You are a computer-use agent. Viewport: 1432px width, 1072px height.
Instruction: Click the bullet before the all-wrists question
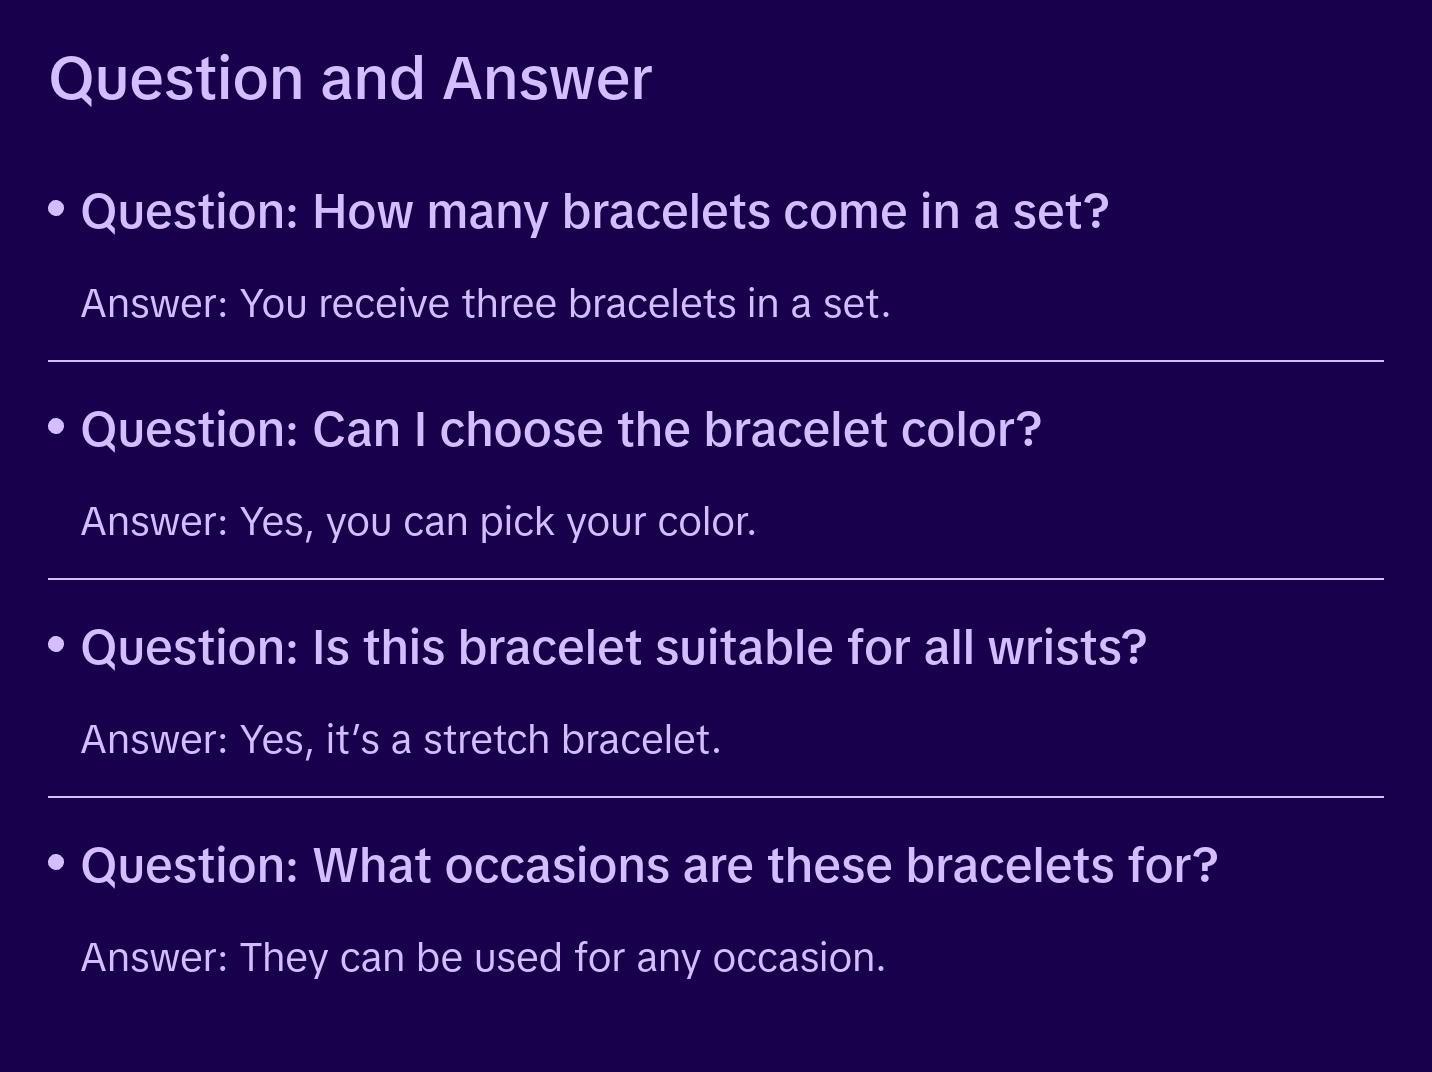click(x=57, y=645)
